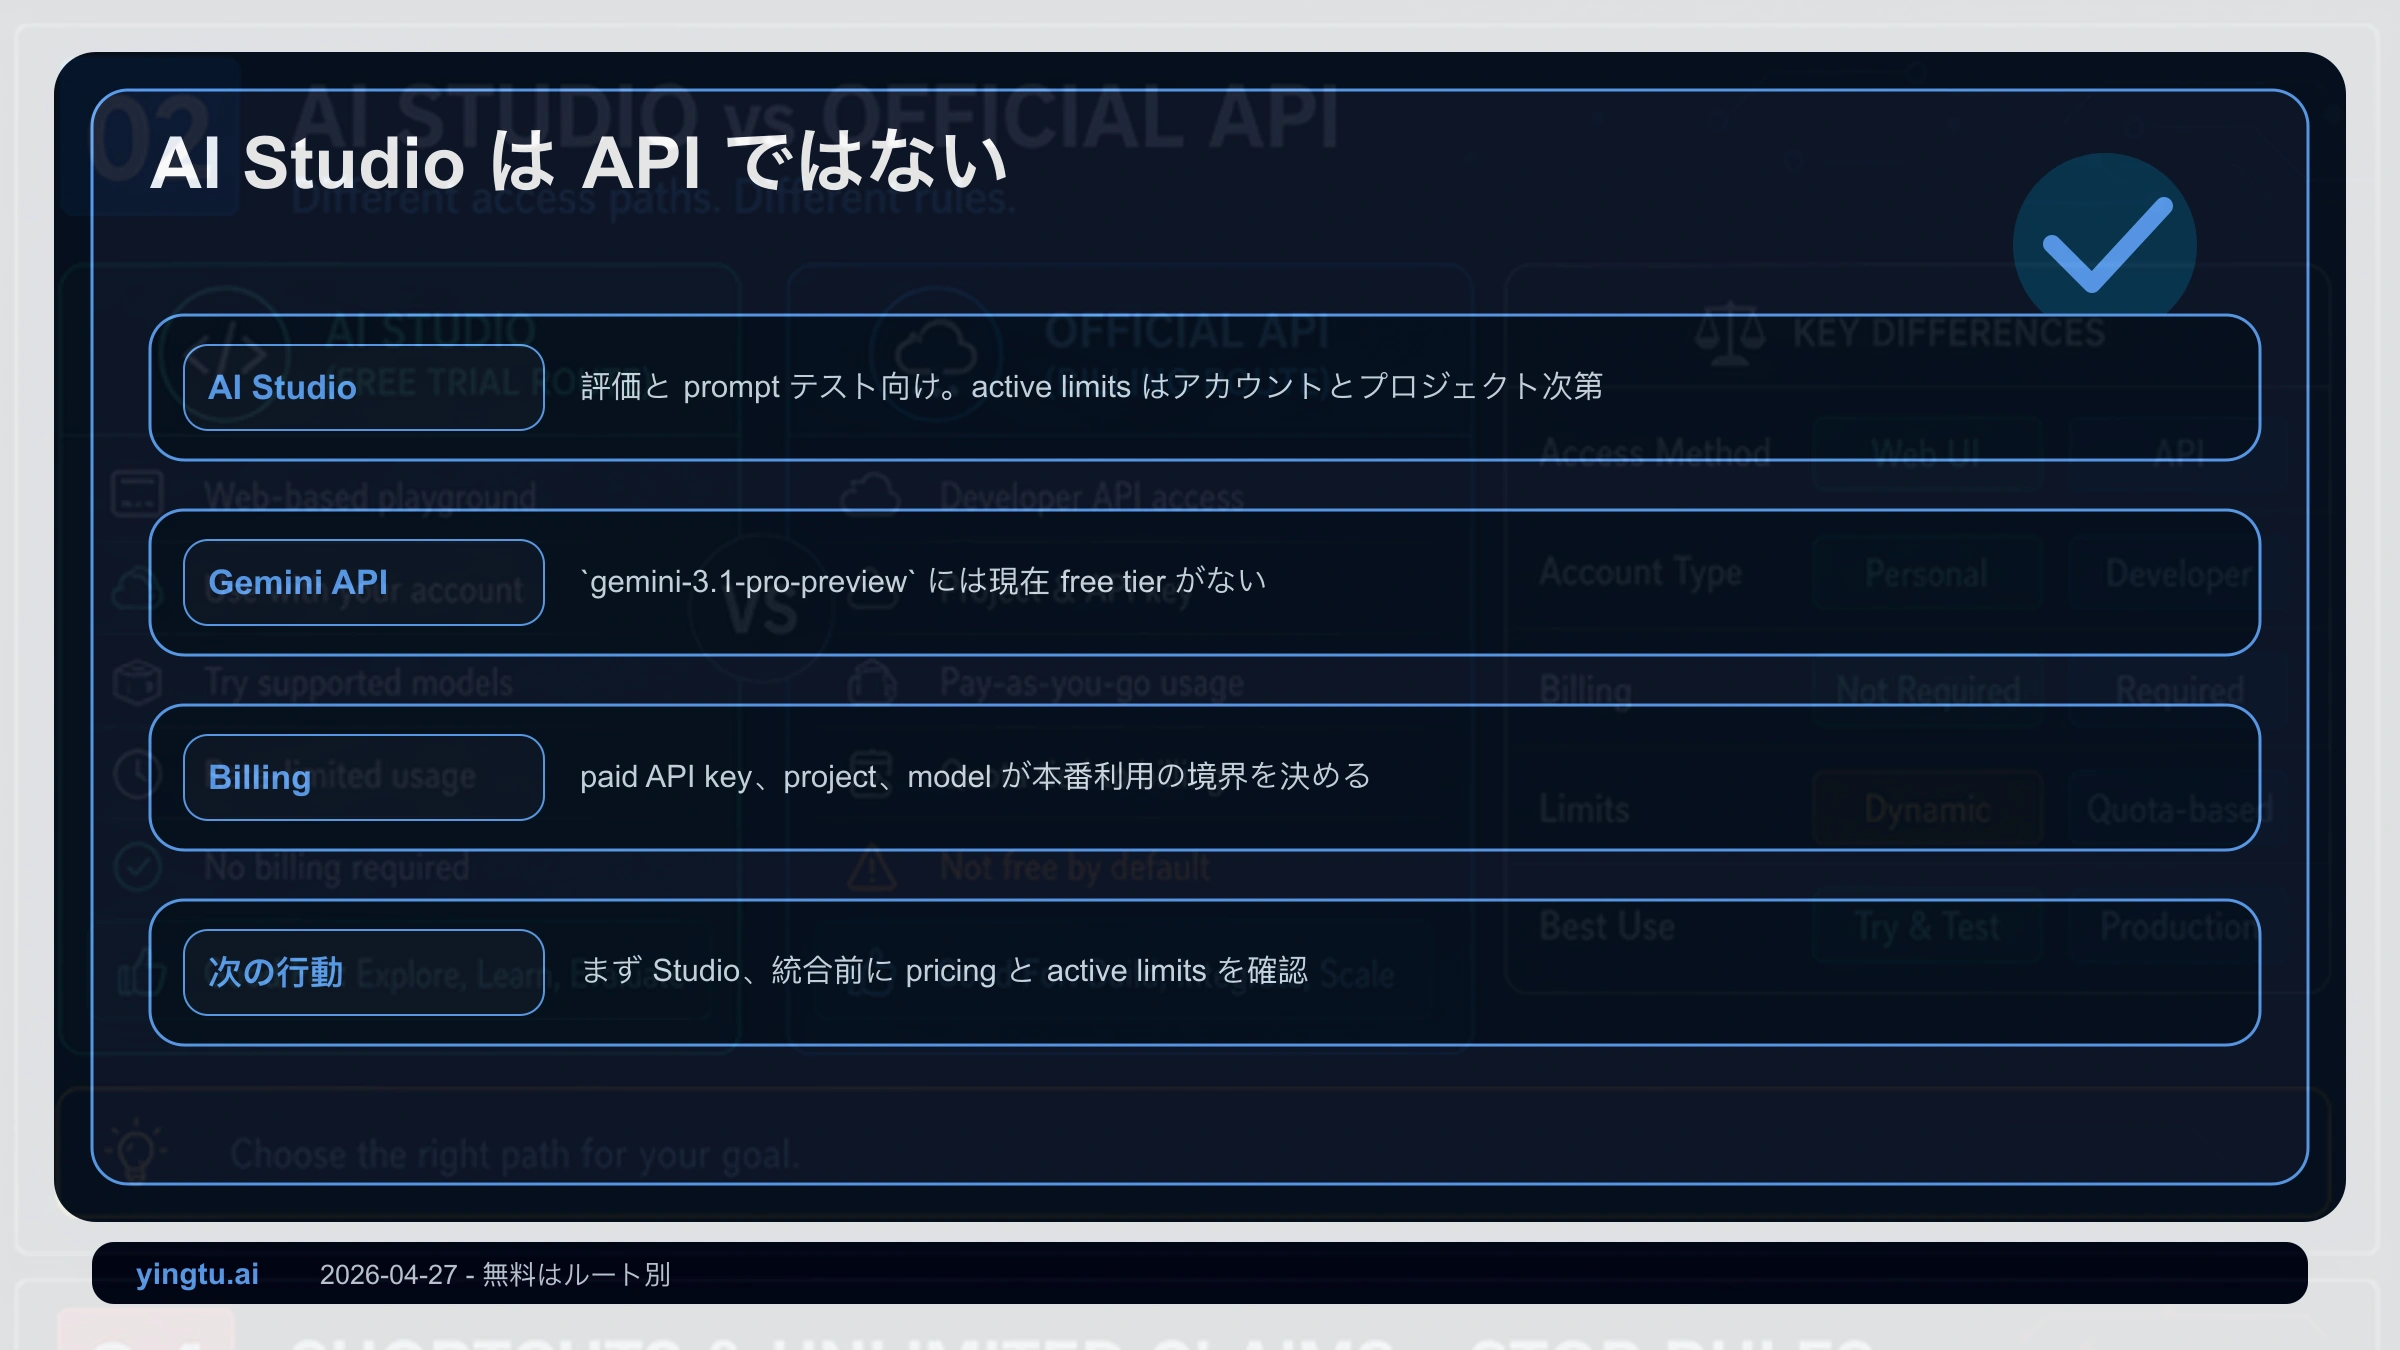Open the yingtu.ai link in footer

tap(197, 1274)
